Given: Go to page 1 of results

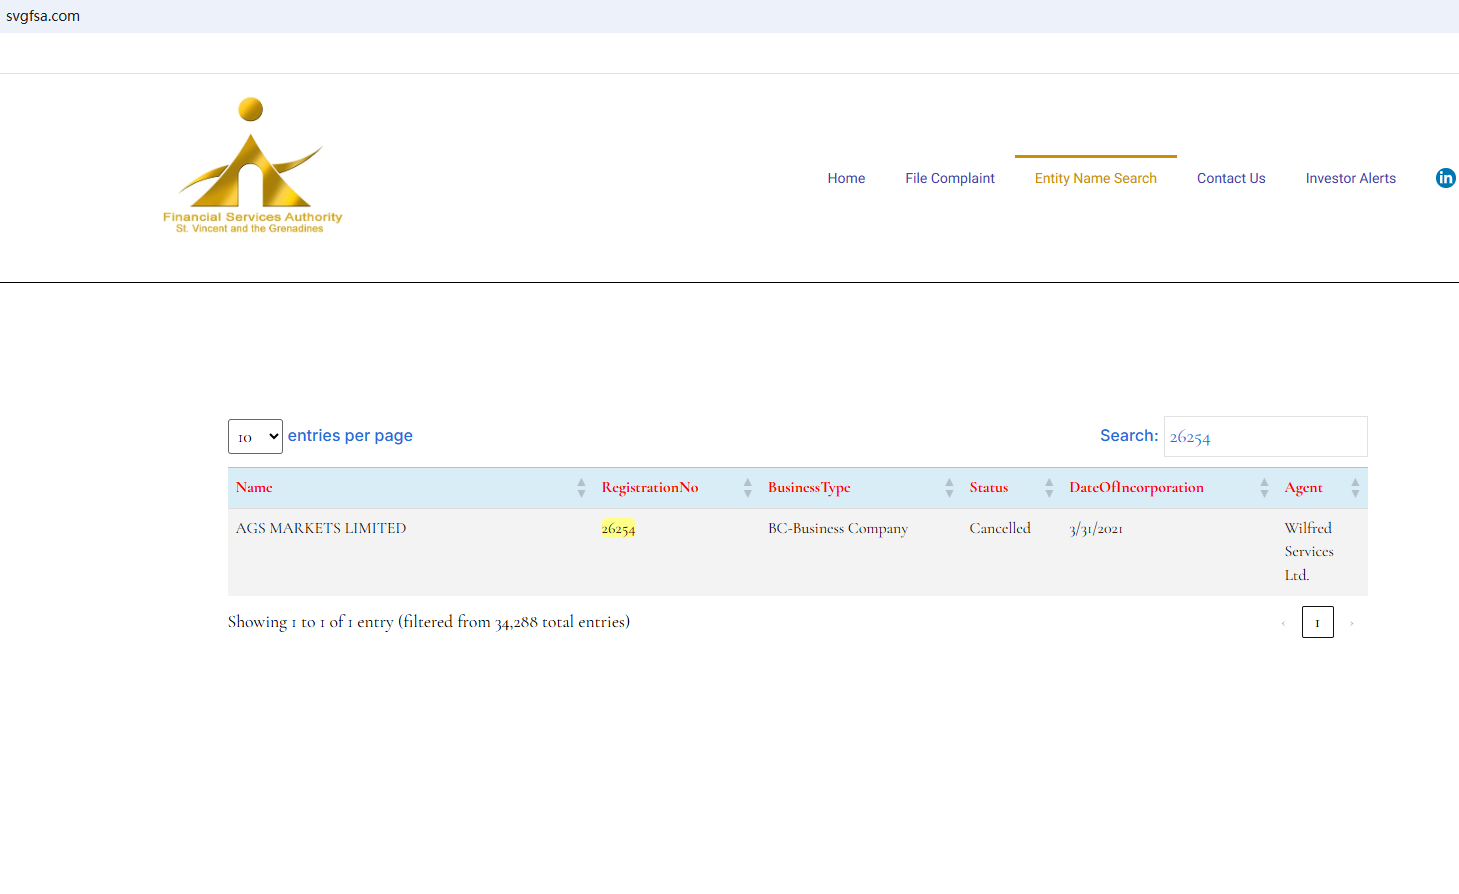Looking at the screenshot, I should pyautogui.click(x=1317, y=622).
